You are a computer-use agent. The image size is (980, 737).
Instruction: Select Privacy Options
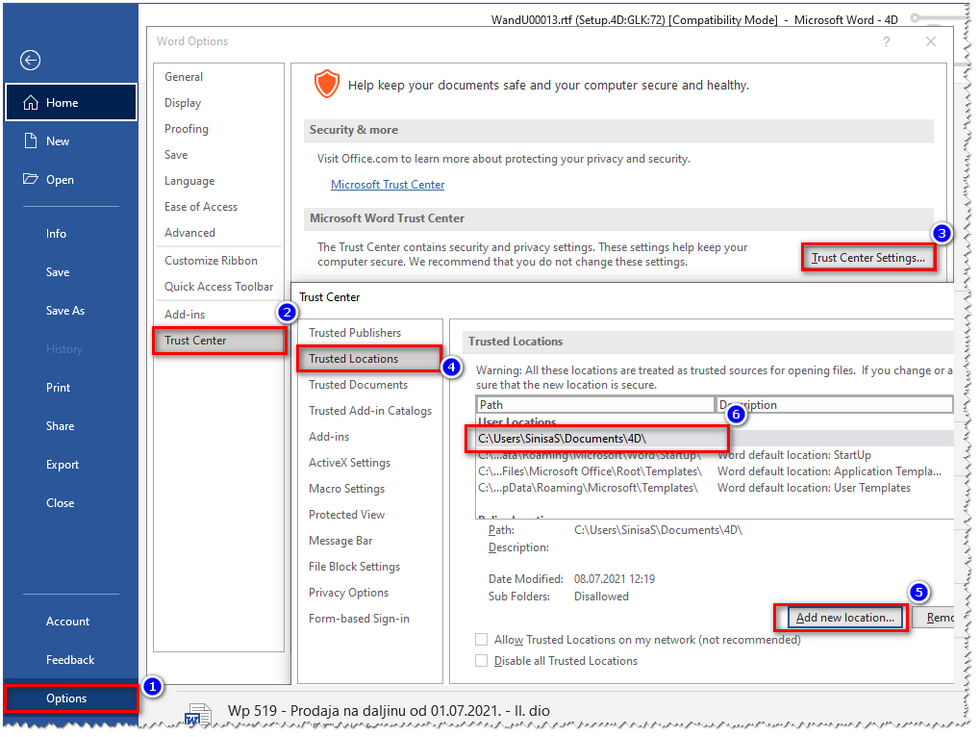(x=348, y=593)
